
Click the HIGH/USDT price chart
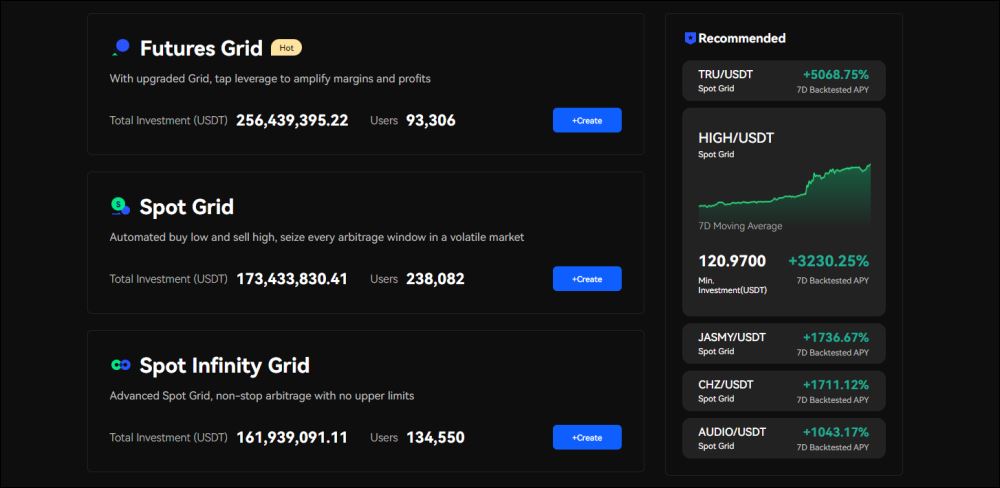pos(784,192)
